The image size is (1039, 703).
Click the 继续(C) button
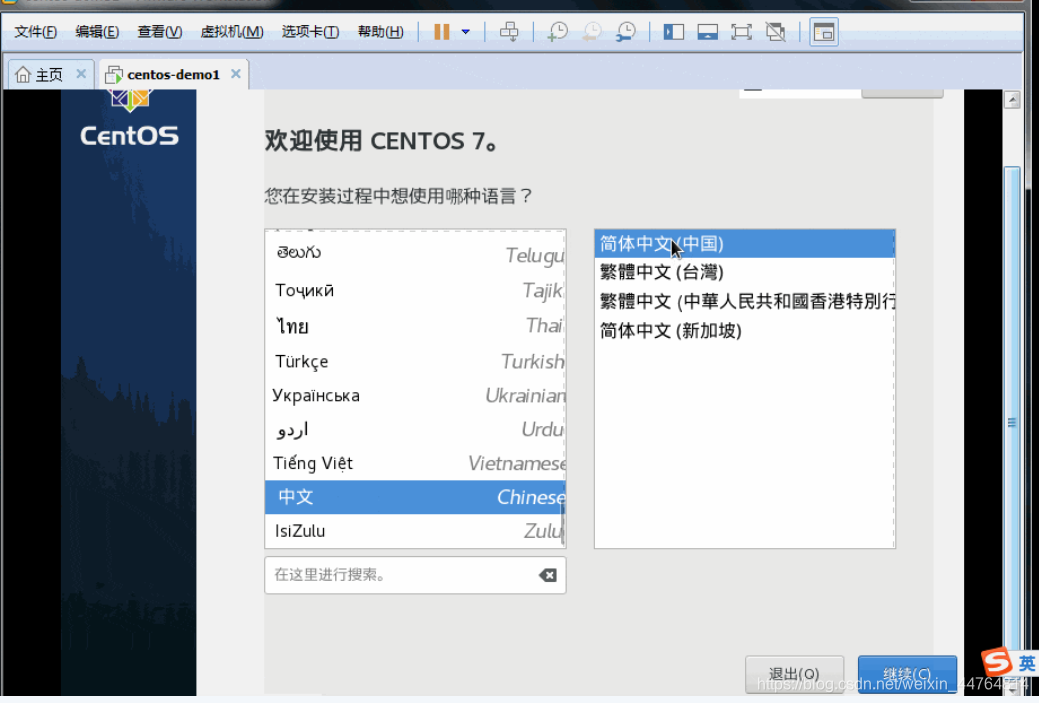point(907,674)
